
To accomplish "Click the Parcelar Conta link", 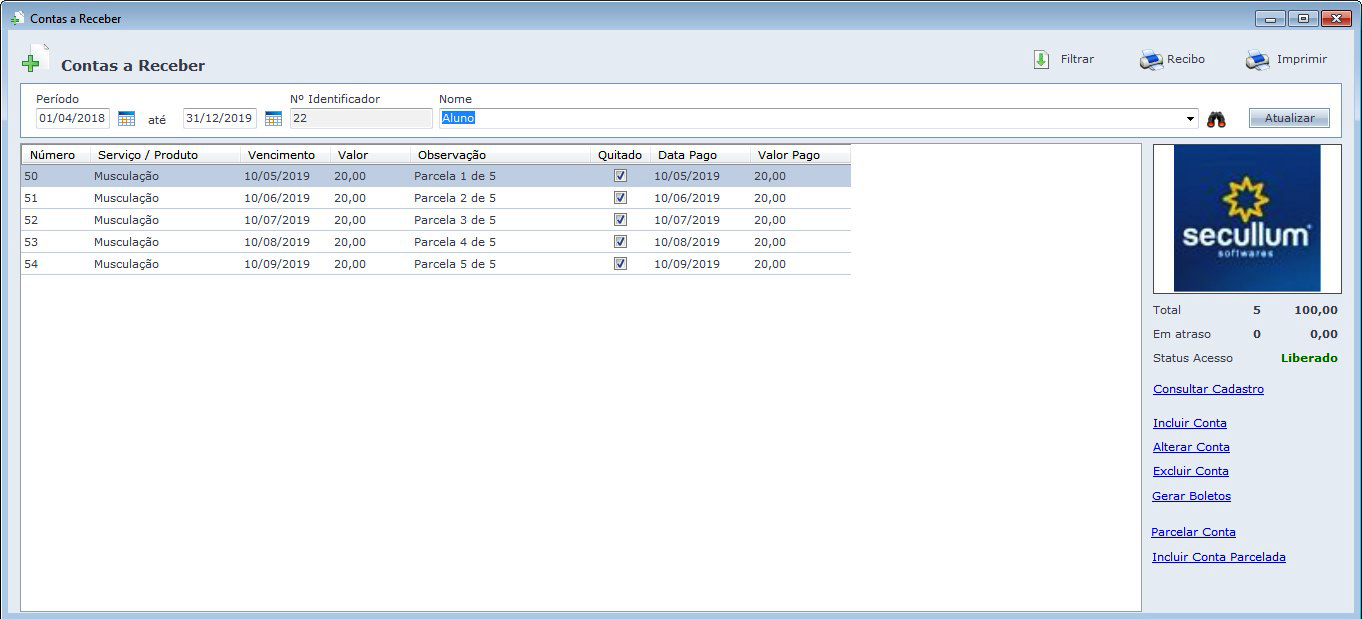I will tap(1193, 532).
